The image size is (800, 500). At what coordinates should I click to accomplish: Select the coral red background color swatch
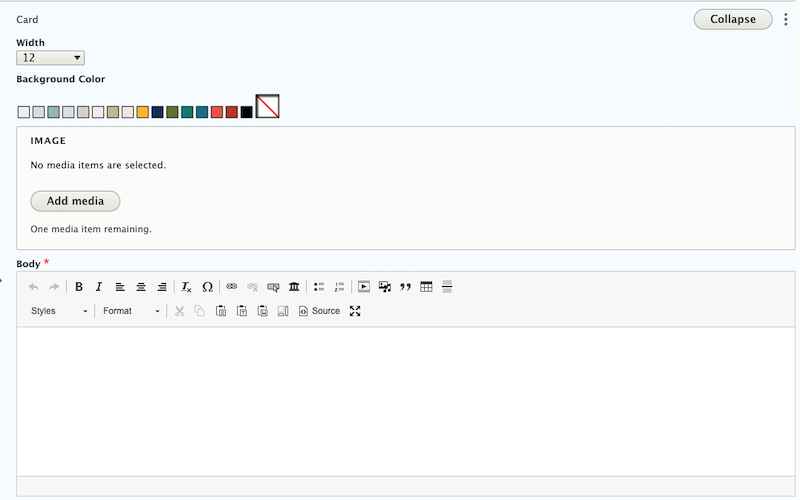click(x=217, y=112)
